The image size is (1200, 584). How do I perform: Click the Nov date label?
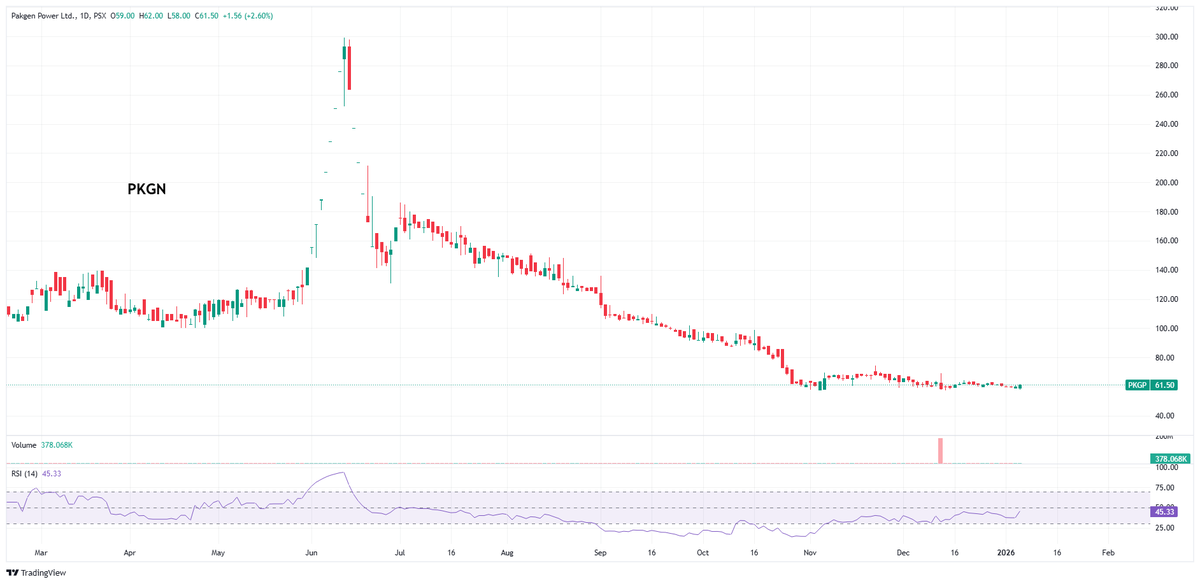pyautogui.click(x=811, y=551)
